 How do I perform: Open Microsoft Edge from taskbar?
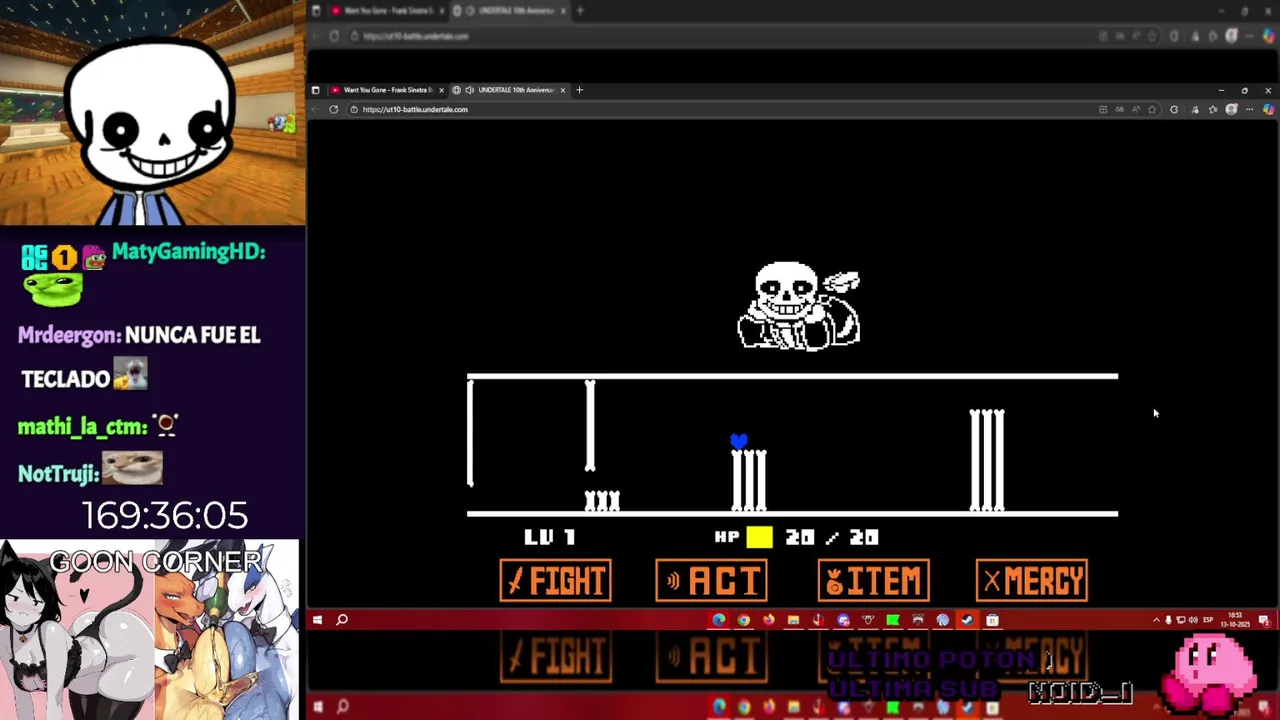(x=719, y=620)
